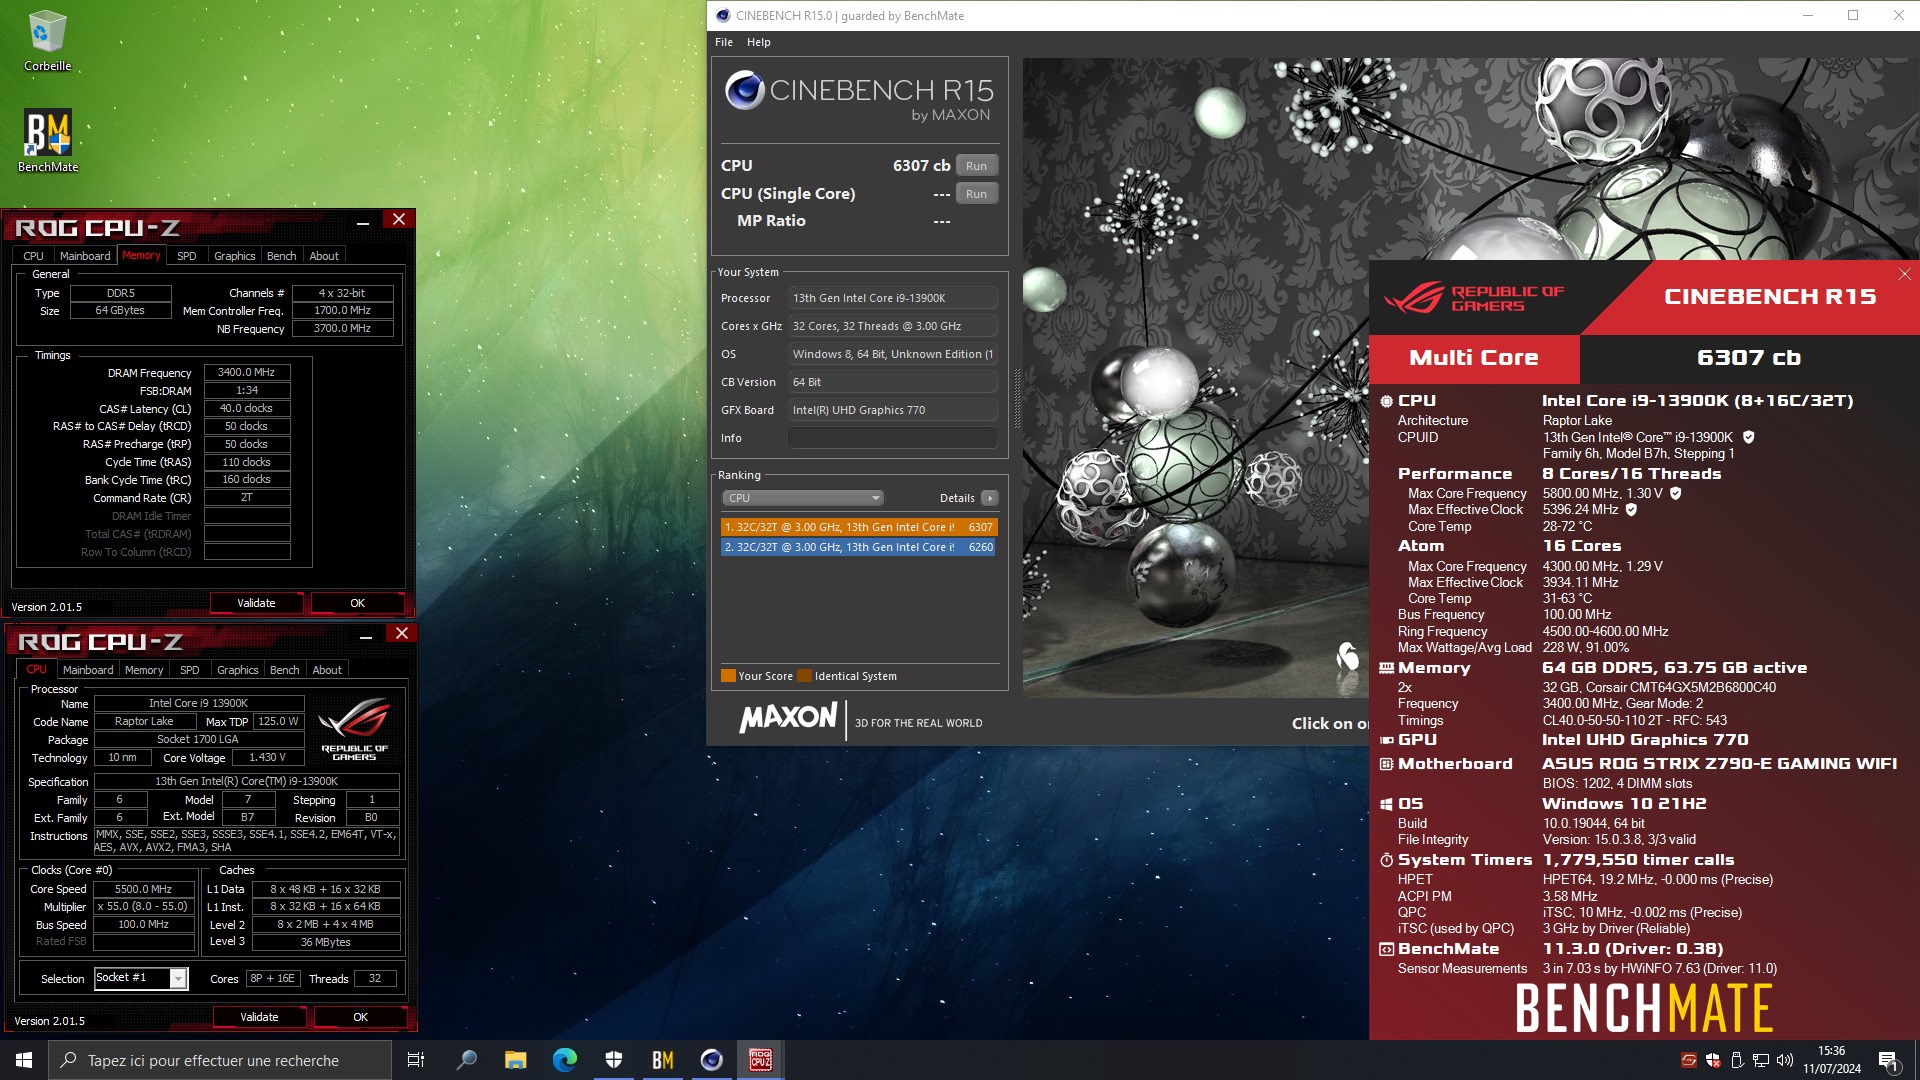Screen dimensions: 1920x1080
Task: Click the network tray icon
Action: [1761, 1060]
